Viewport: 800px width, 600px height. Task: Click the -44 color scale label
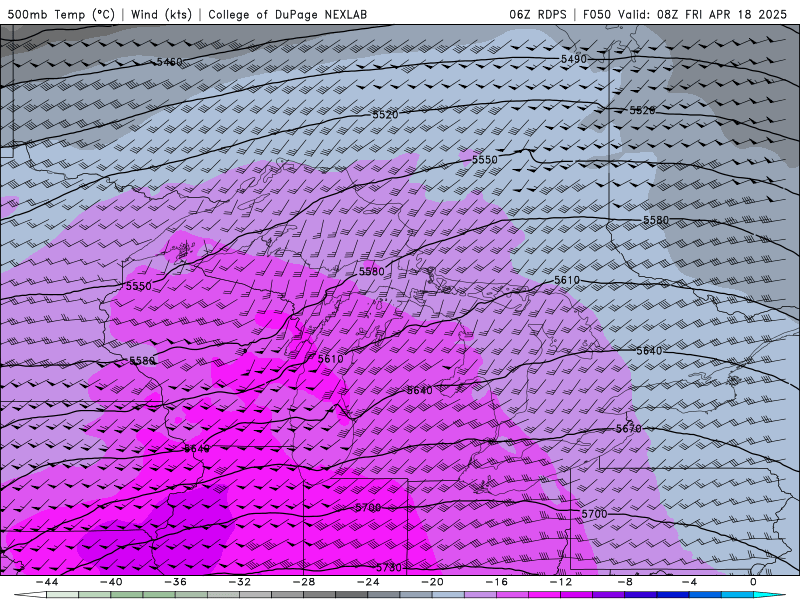(47, 582)
